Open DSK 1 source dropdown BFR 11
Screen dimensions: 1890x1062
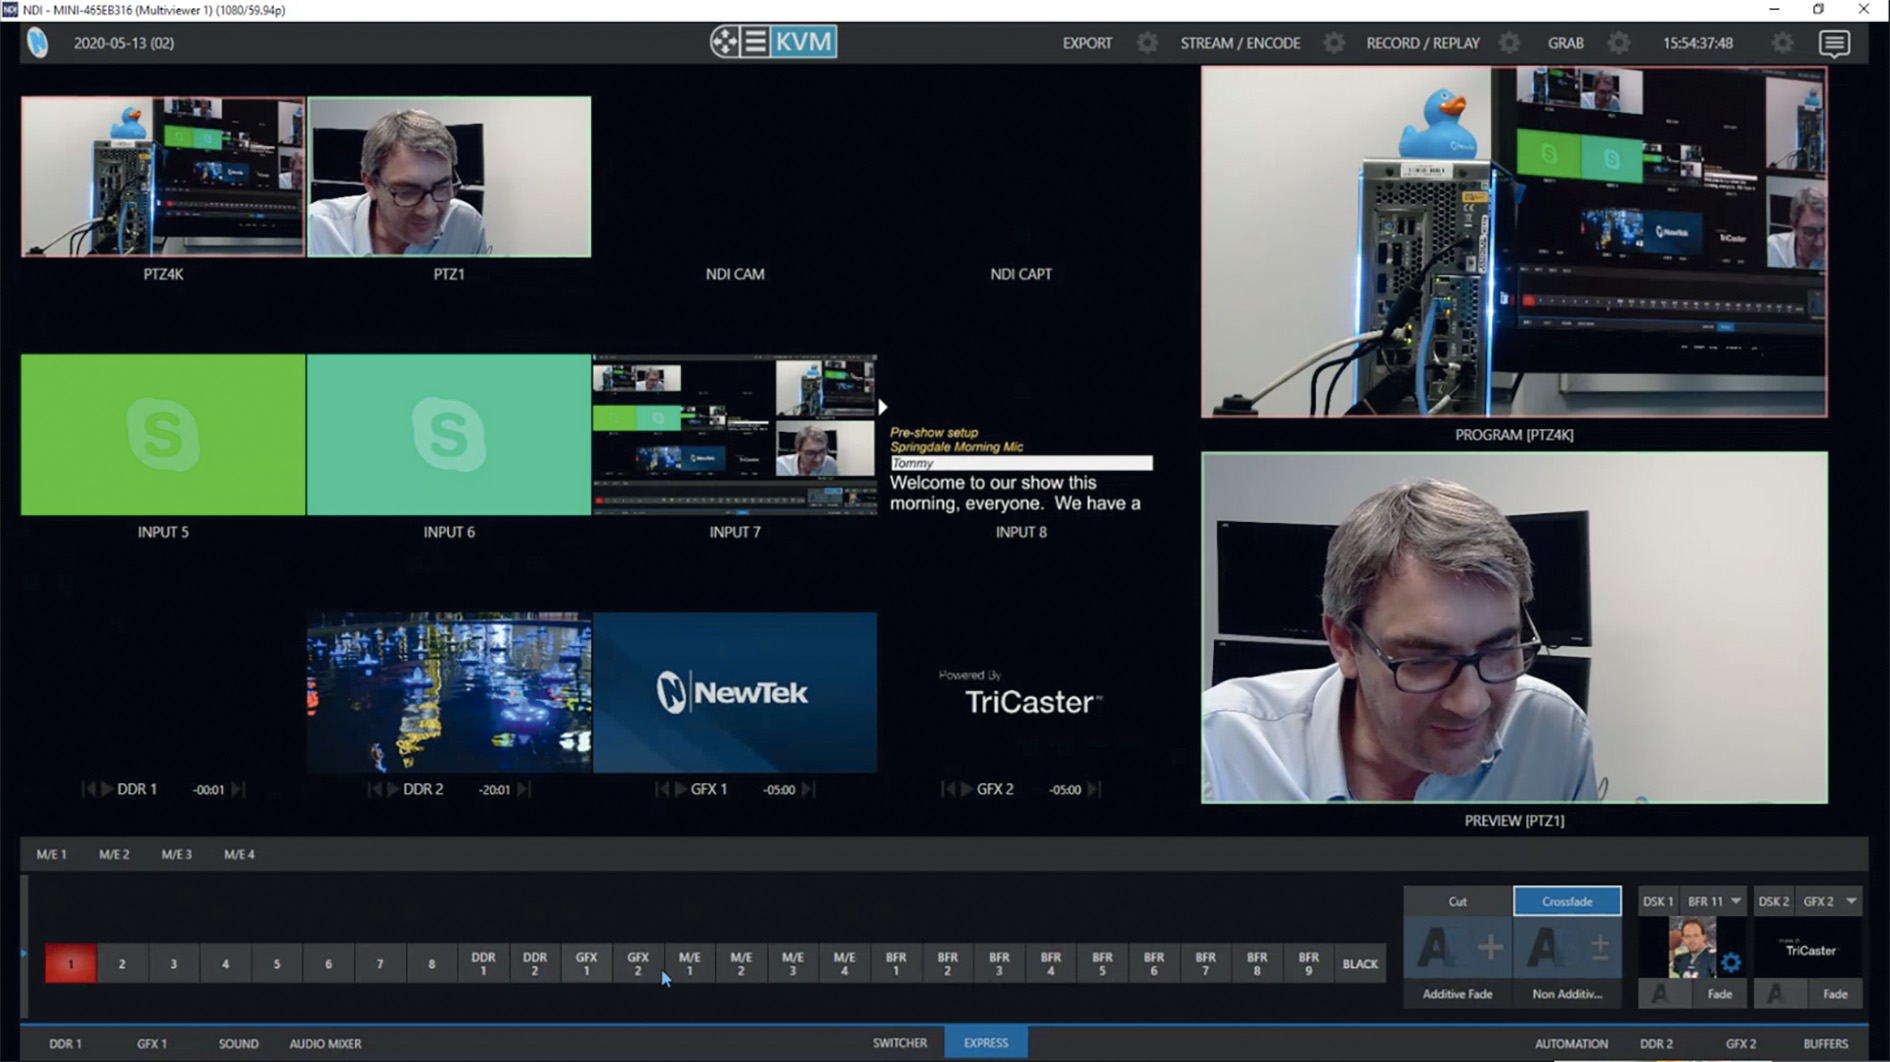1714,901
